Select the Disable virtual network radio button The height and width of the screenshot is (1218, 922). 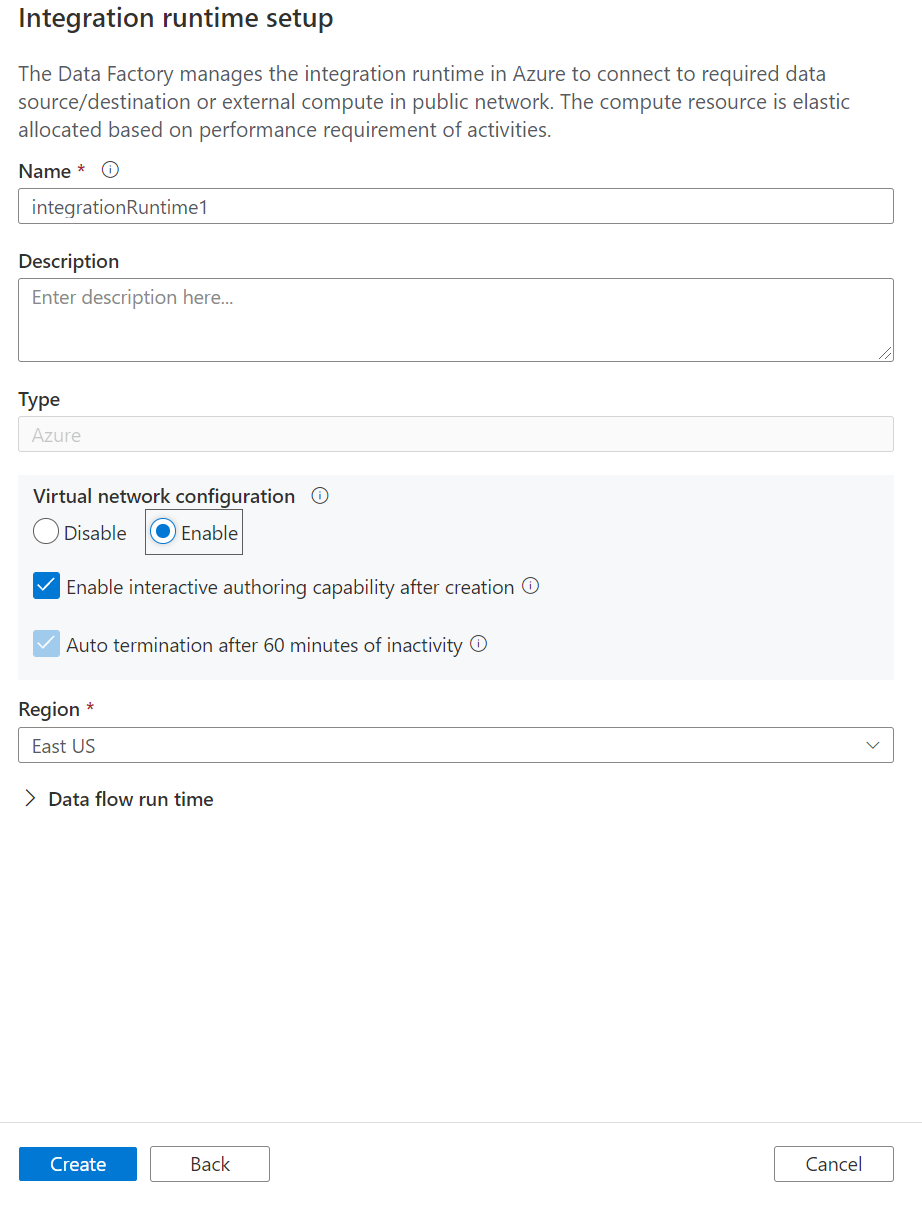46,533
